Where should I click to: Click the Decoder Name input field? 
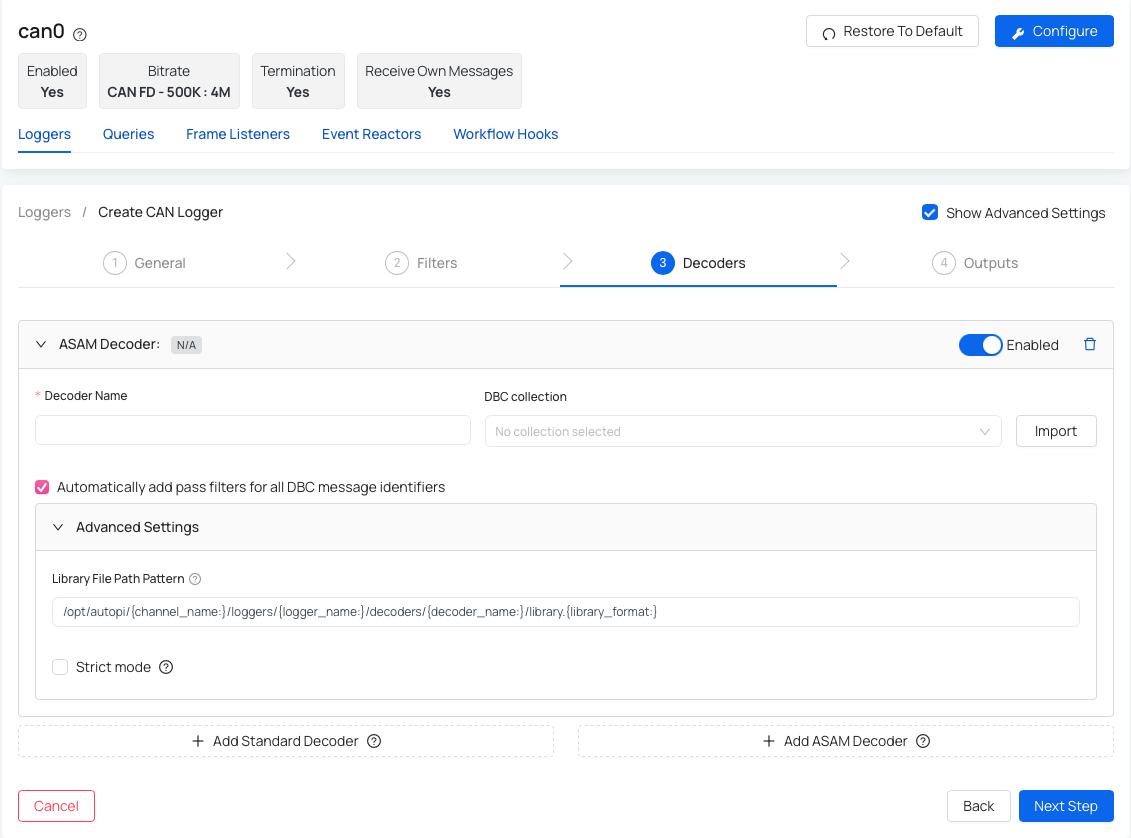point(252,430)
